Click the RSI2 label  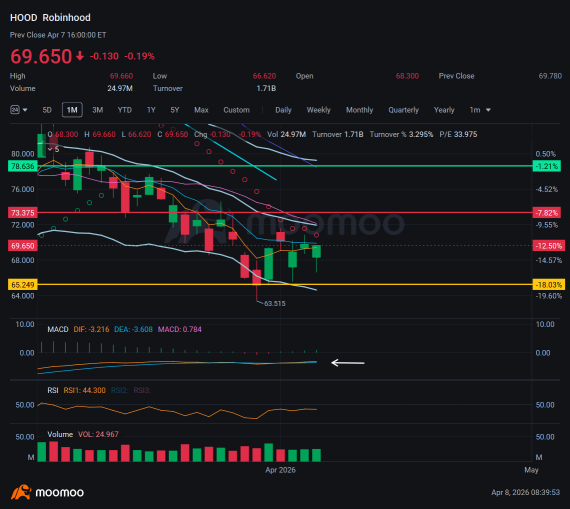pyautogui.click(x=120, y=390)
